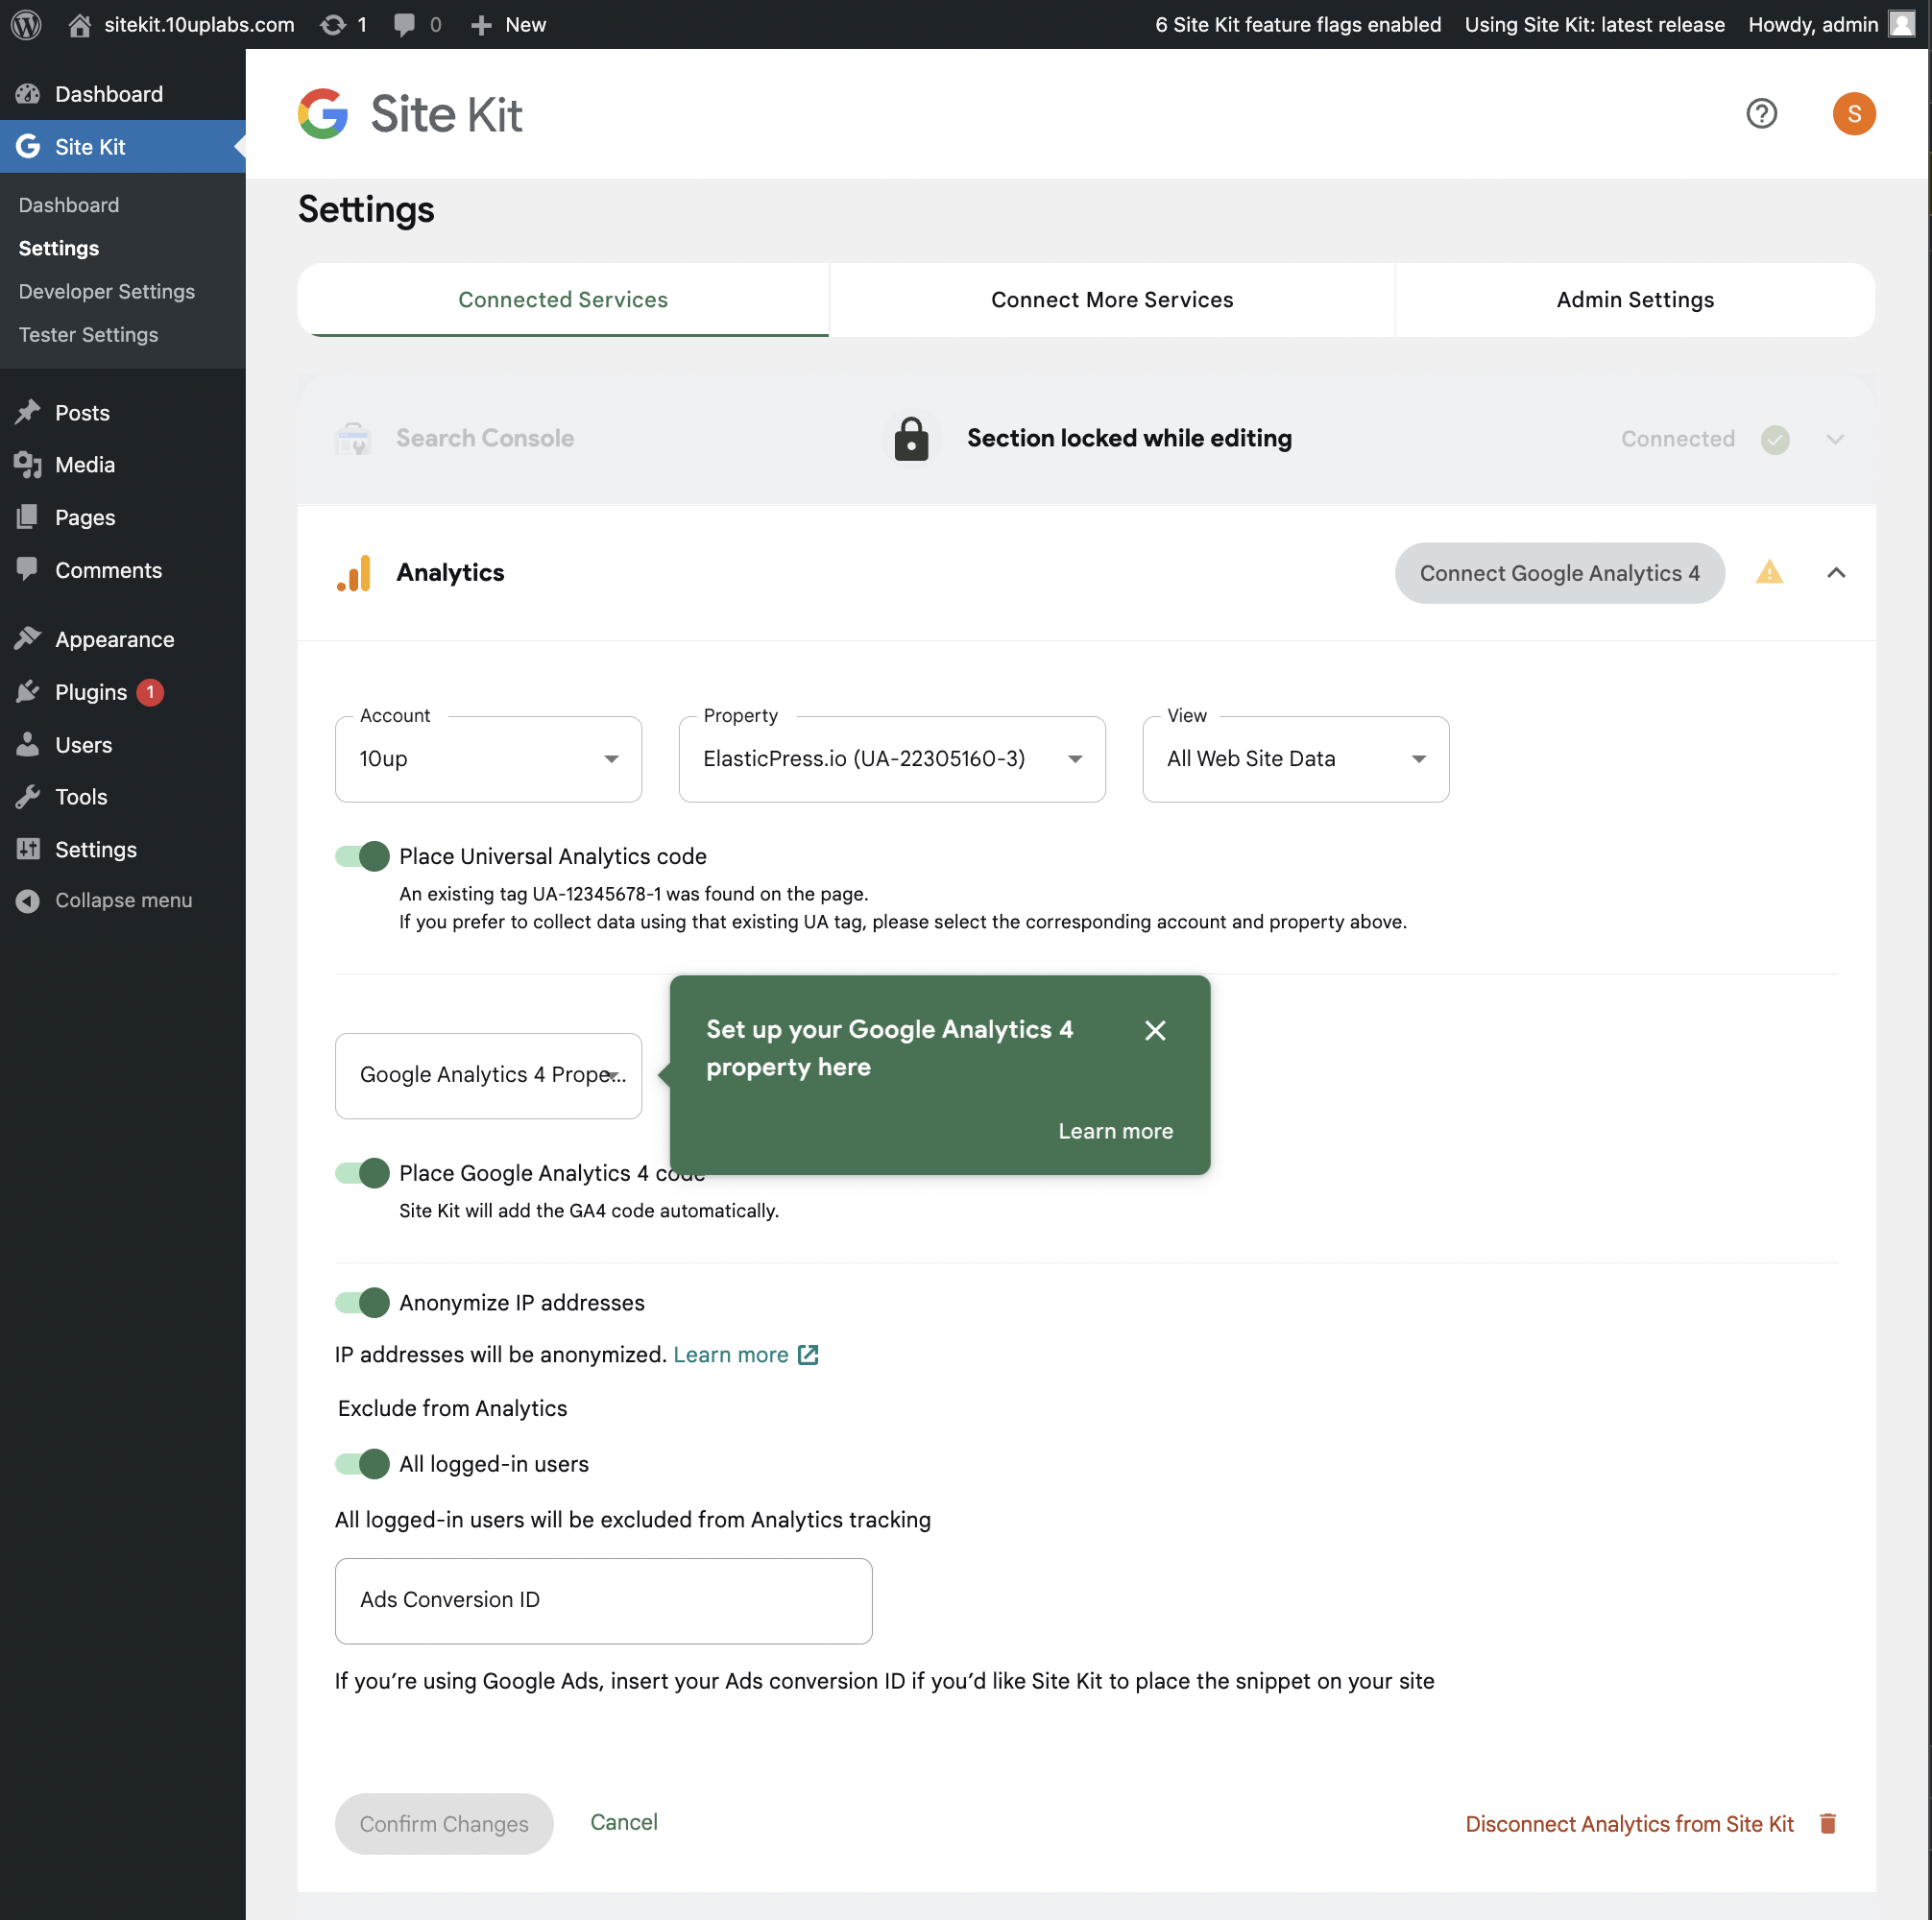Viewport: 1932px width, 1920px height.
Task: Click the Google G logo in header
Action: (x=323, y=114)
